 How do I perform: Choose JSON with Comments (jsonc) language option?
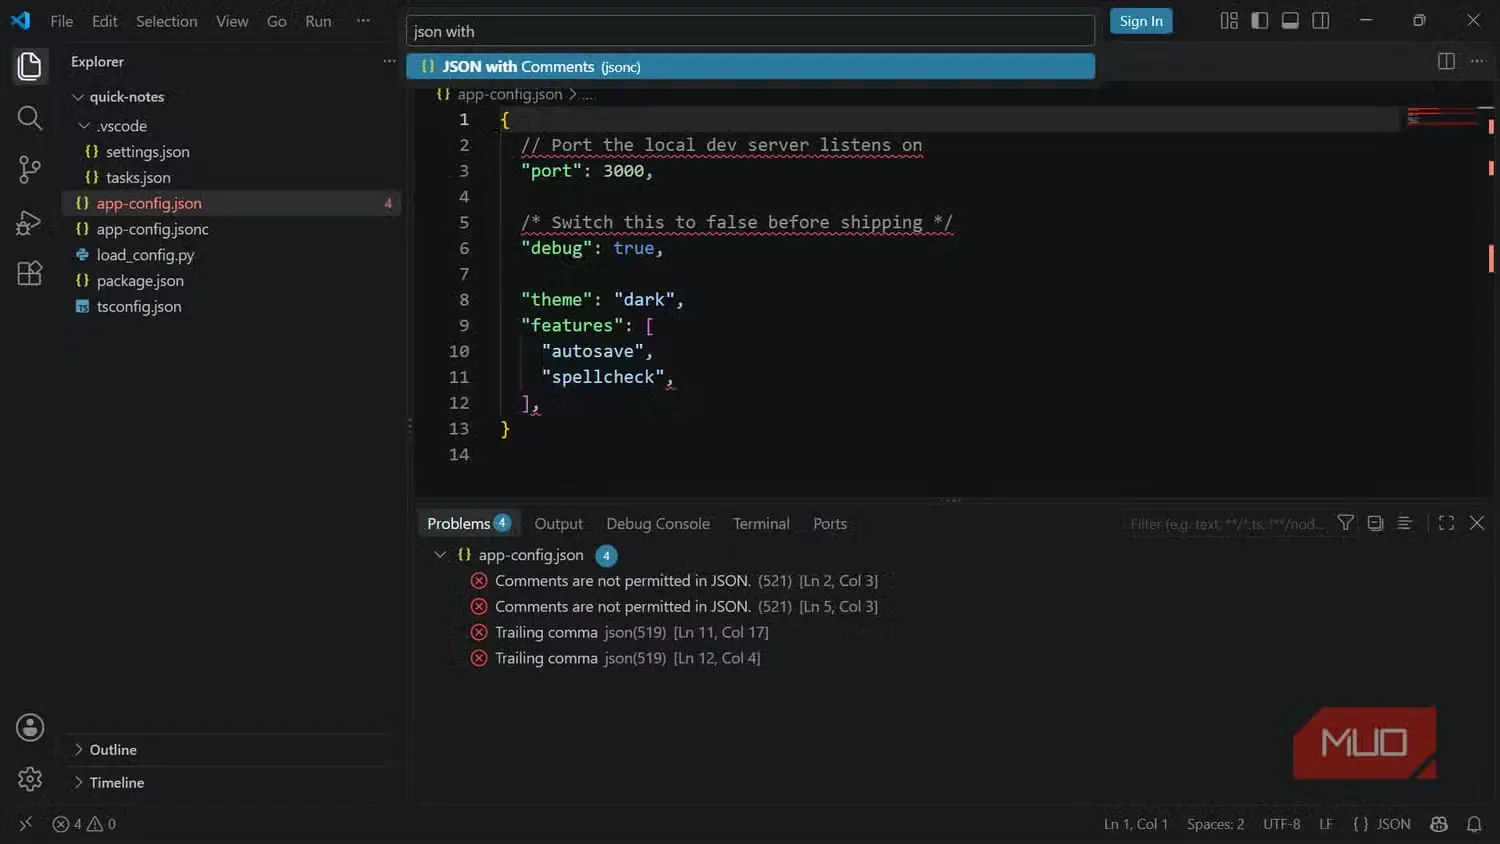pos(750,67)
